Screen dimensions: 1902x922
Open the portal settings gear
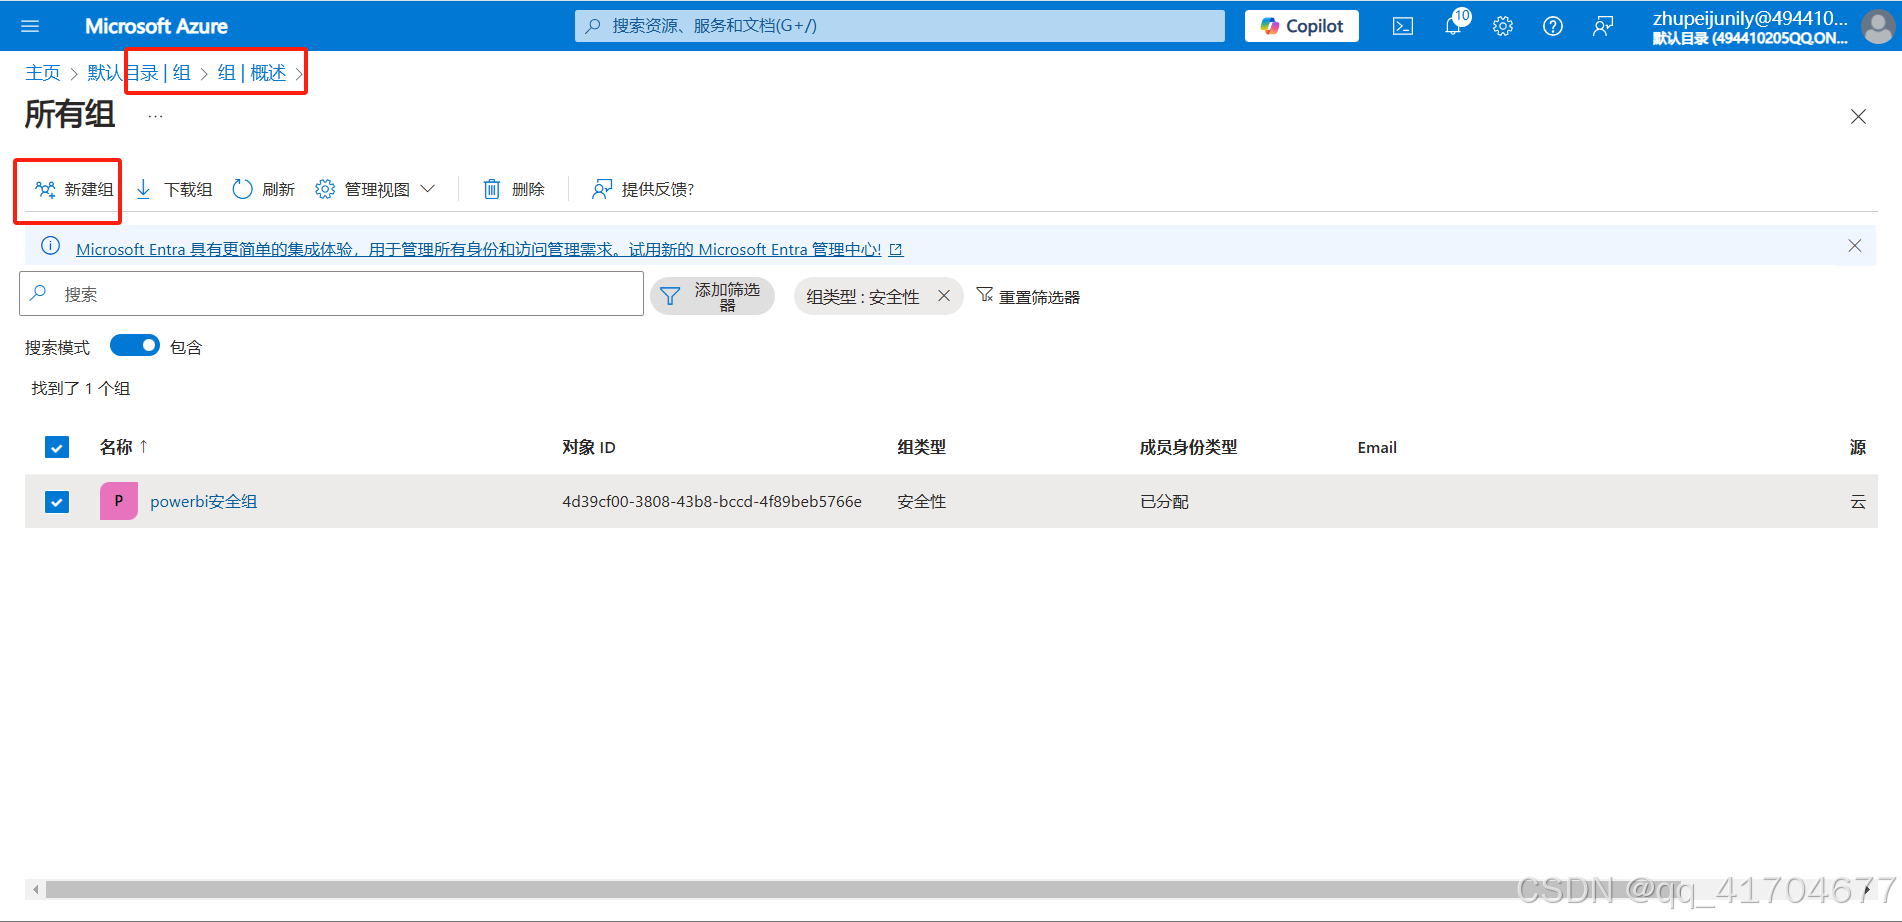1503,26
